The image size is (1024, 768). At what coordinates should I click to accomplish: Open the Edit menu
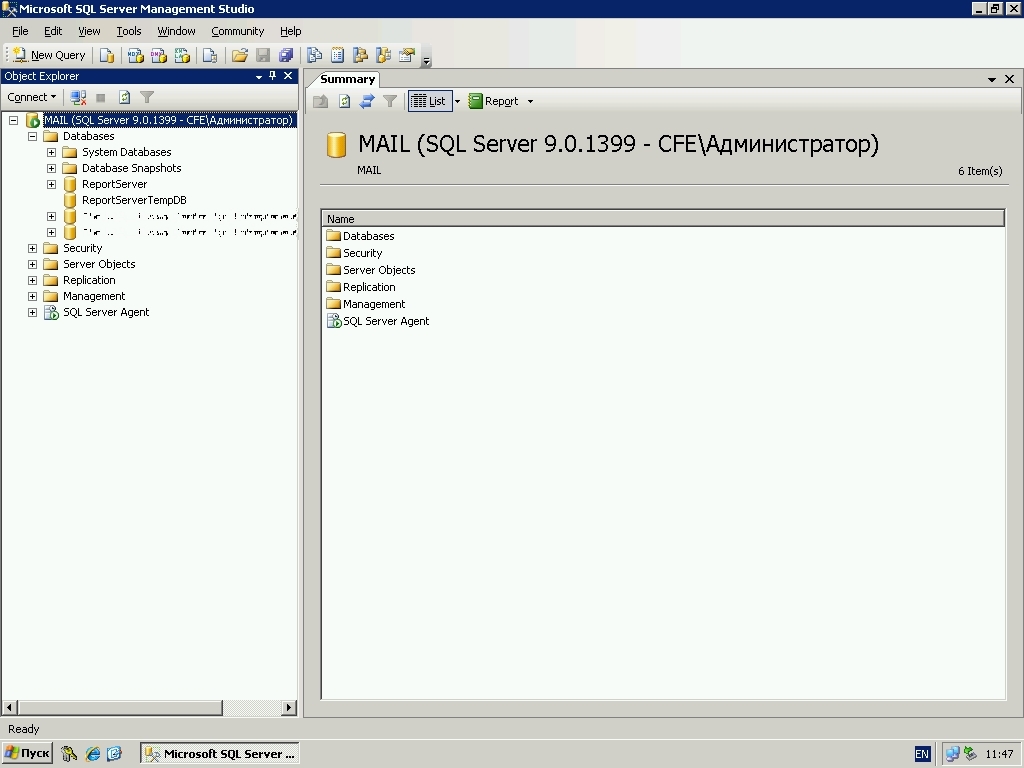(53, 31)
